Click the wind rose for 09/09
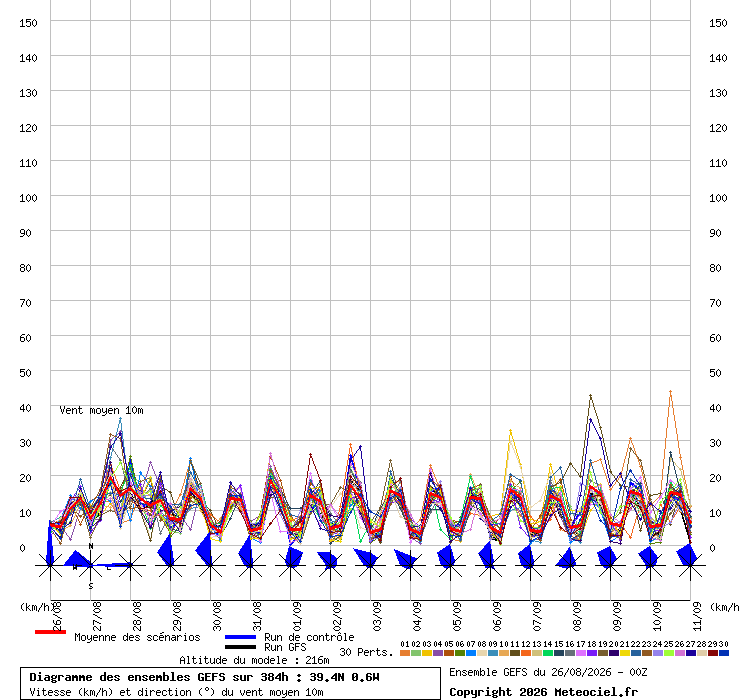This screenshot has height=700, width=740. [x=610, y=565]
